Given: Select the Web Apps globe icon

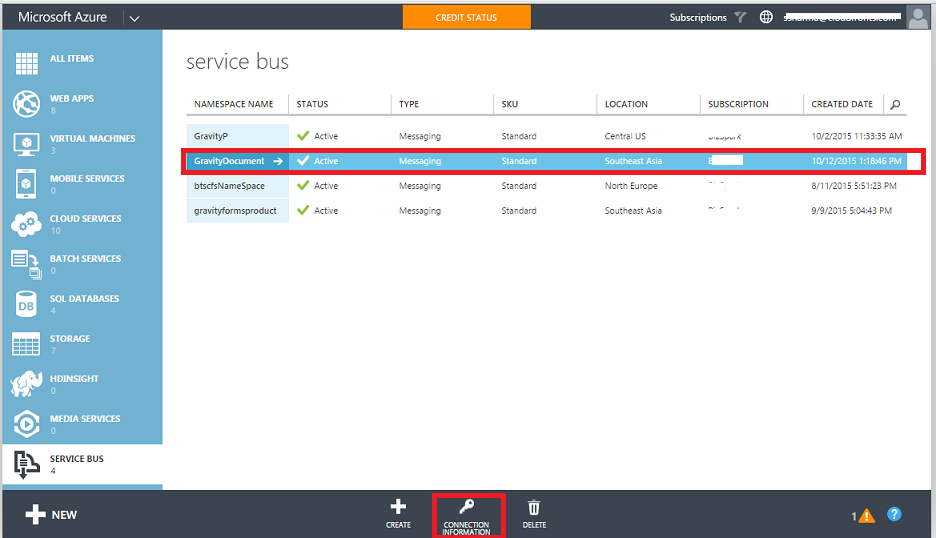Looking at the screenshot, I should point(26,103).
